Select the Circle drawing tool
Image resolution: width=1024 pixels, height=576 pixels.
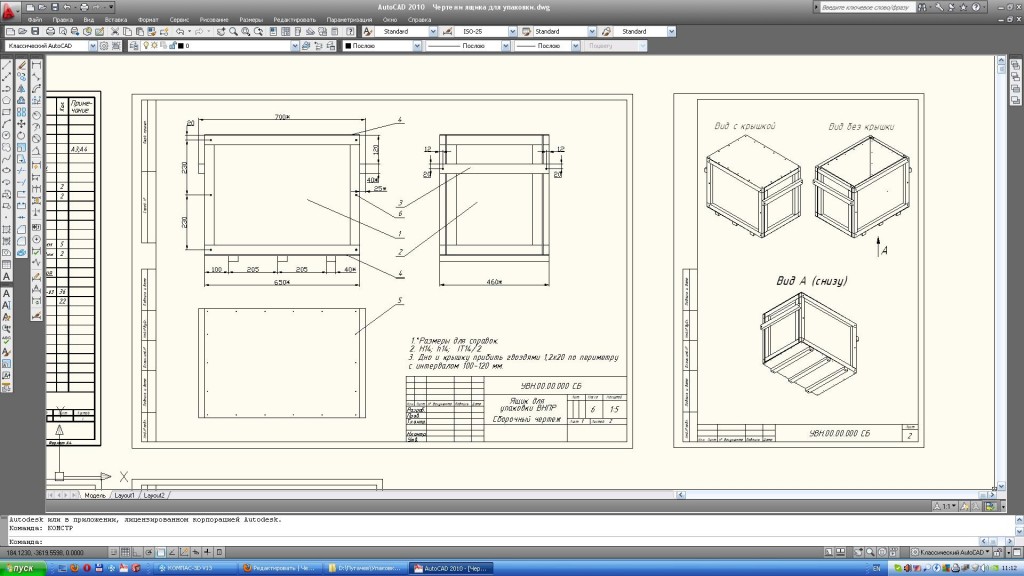[x=7, y=136]
